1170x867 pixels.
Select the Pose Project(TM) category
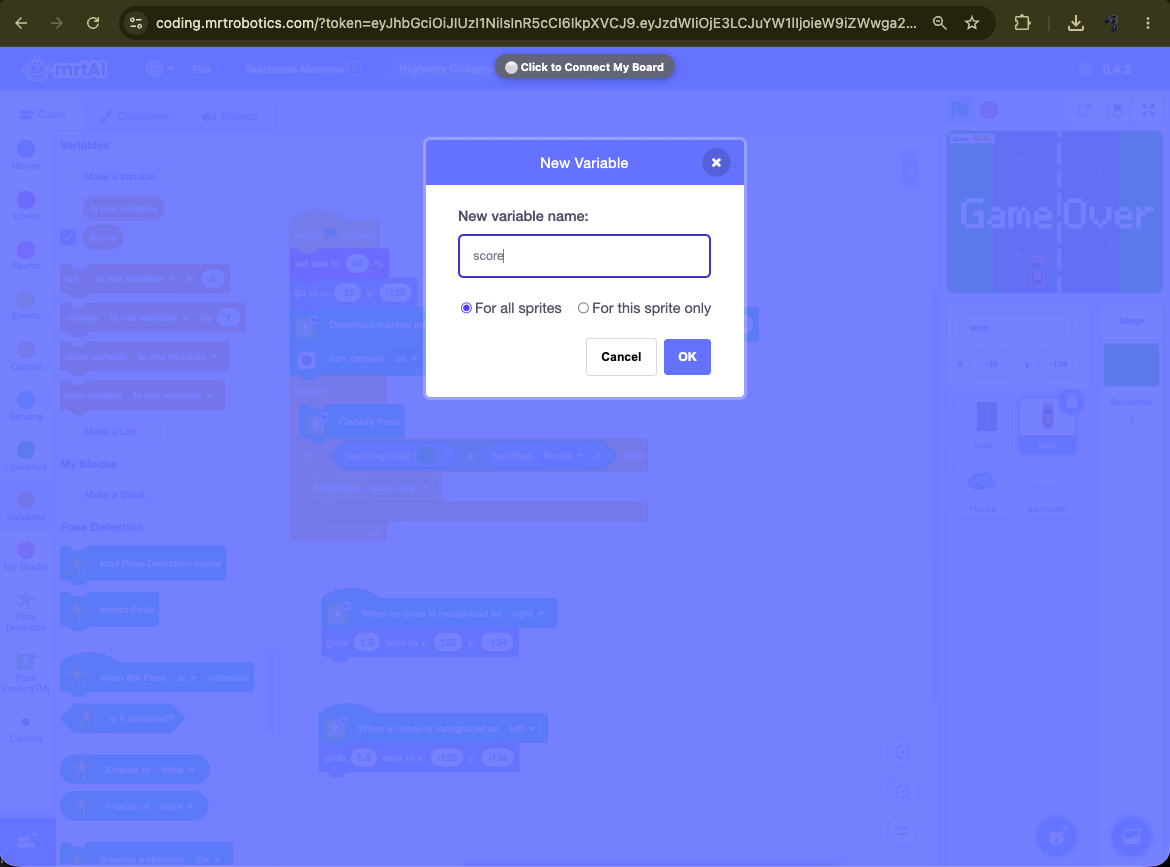click(x=26, y=672)
